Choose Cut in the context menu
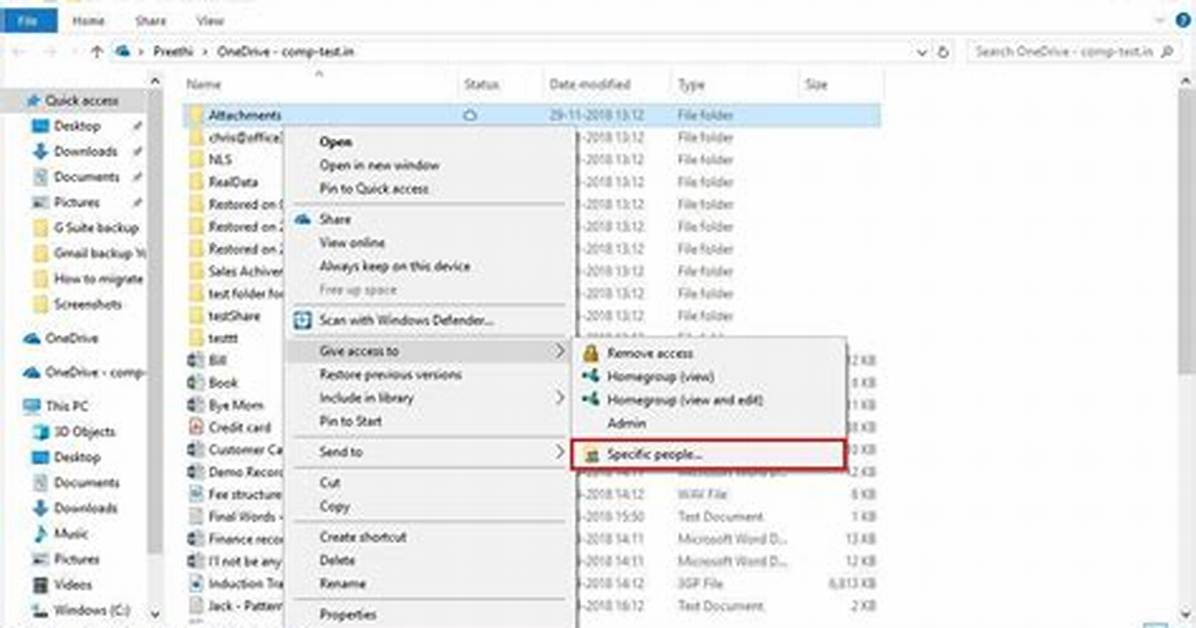This screenshot has height=628, width=1196. tap(330, 483)
